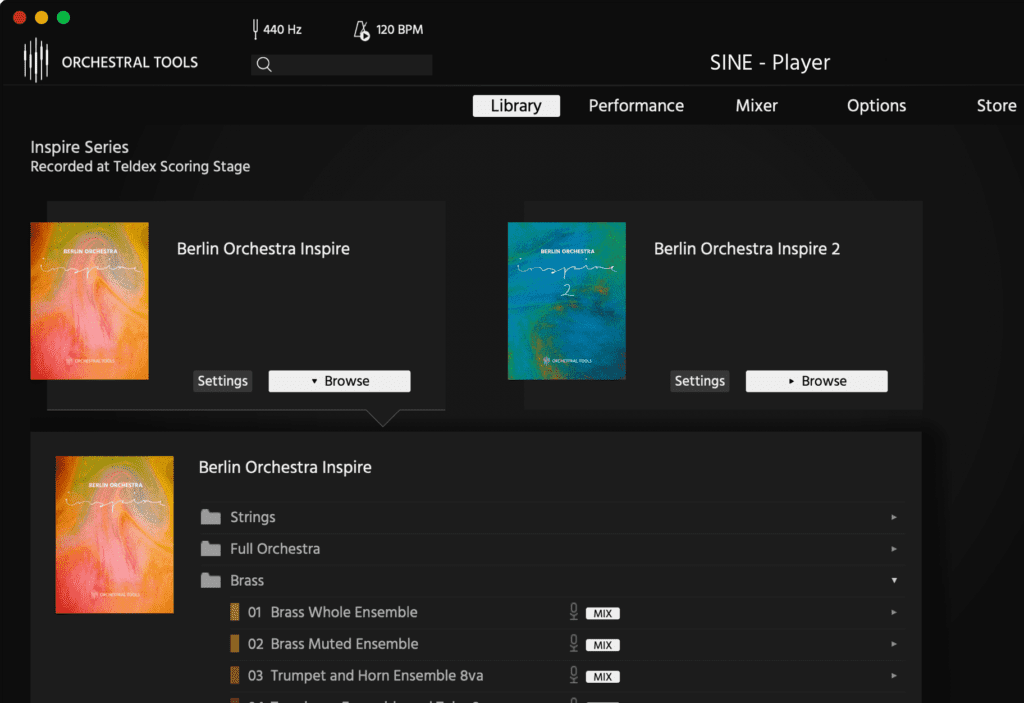Click the Orchestral Tools logo
The width and height of the screenshot is (1024, 703).
pos(36,60)
